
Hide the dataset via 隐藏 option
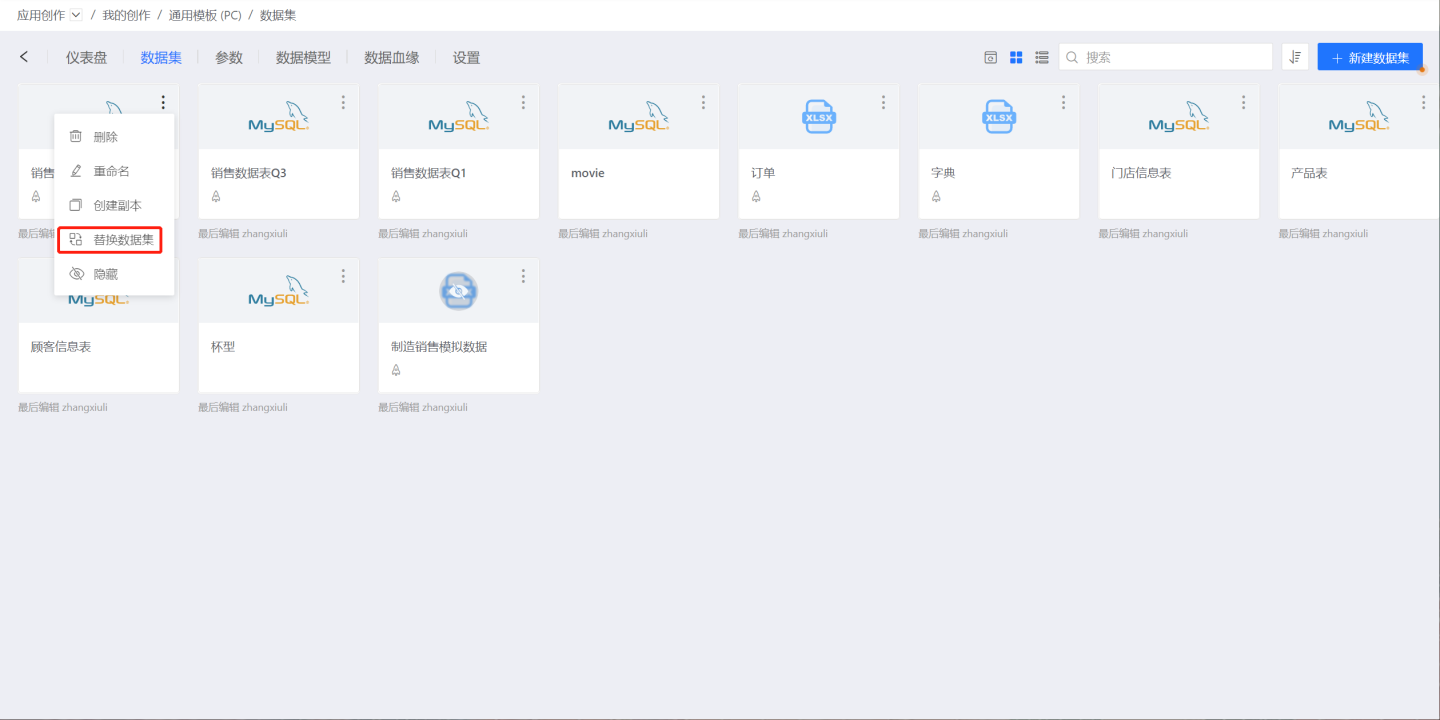105,274
